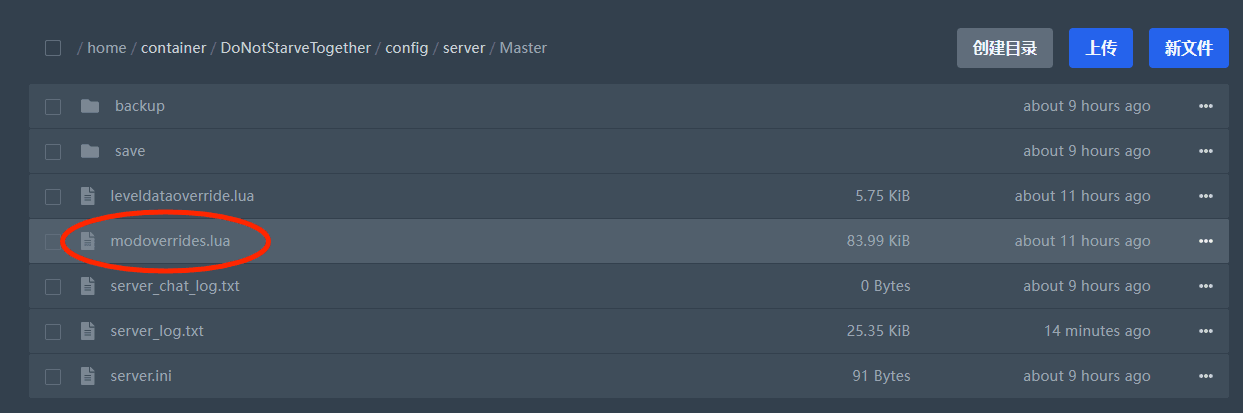Tick the select-all checkbox in header

[53, 48]
